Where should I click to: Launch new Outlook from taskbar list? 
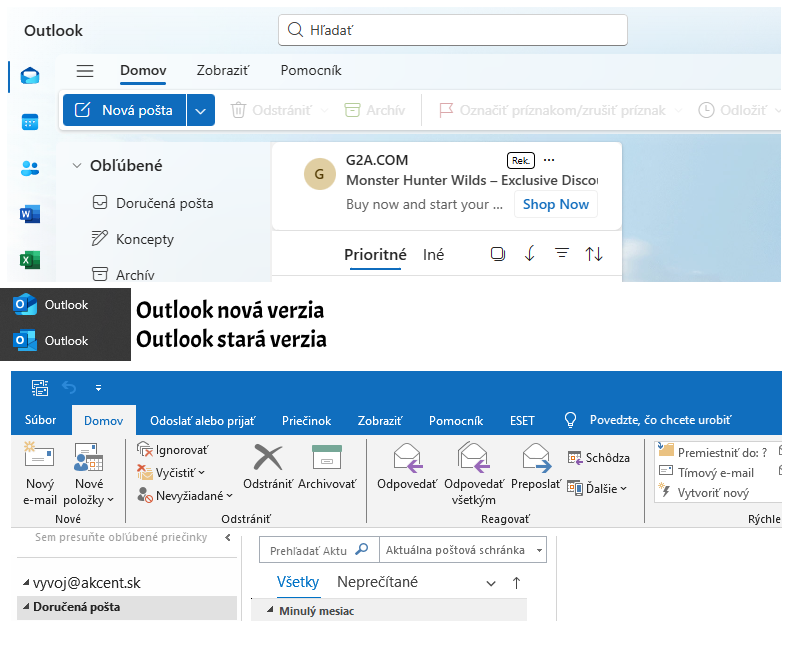coord(65,305)
